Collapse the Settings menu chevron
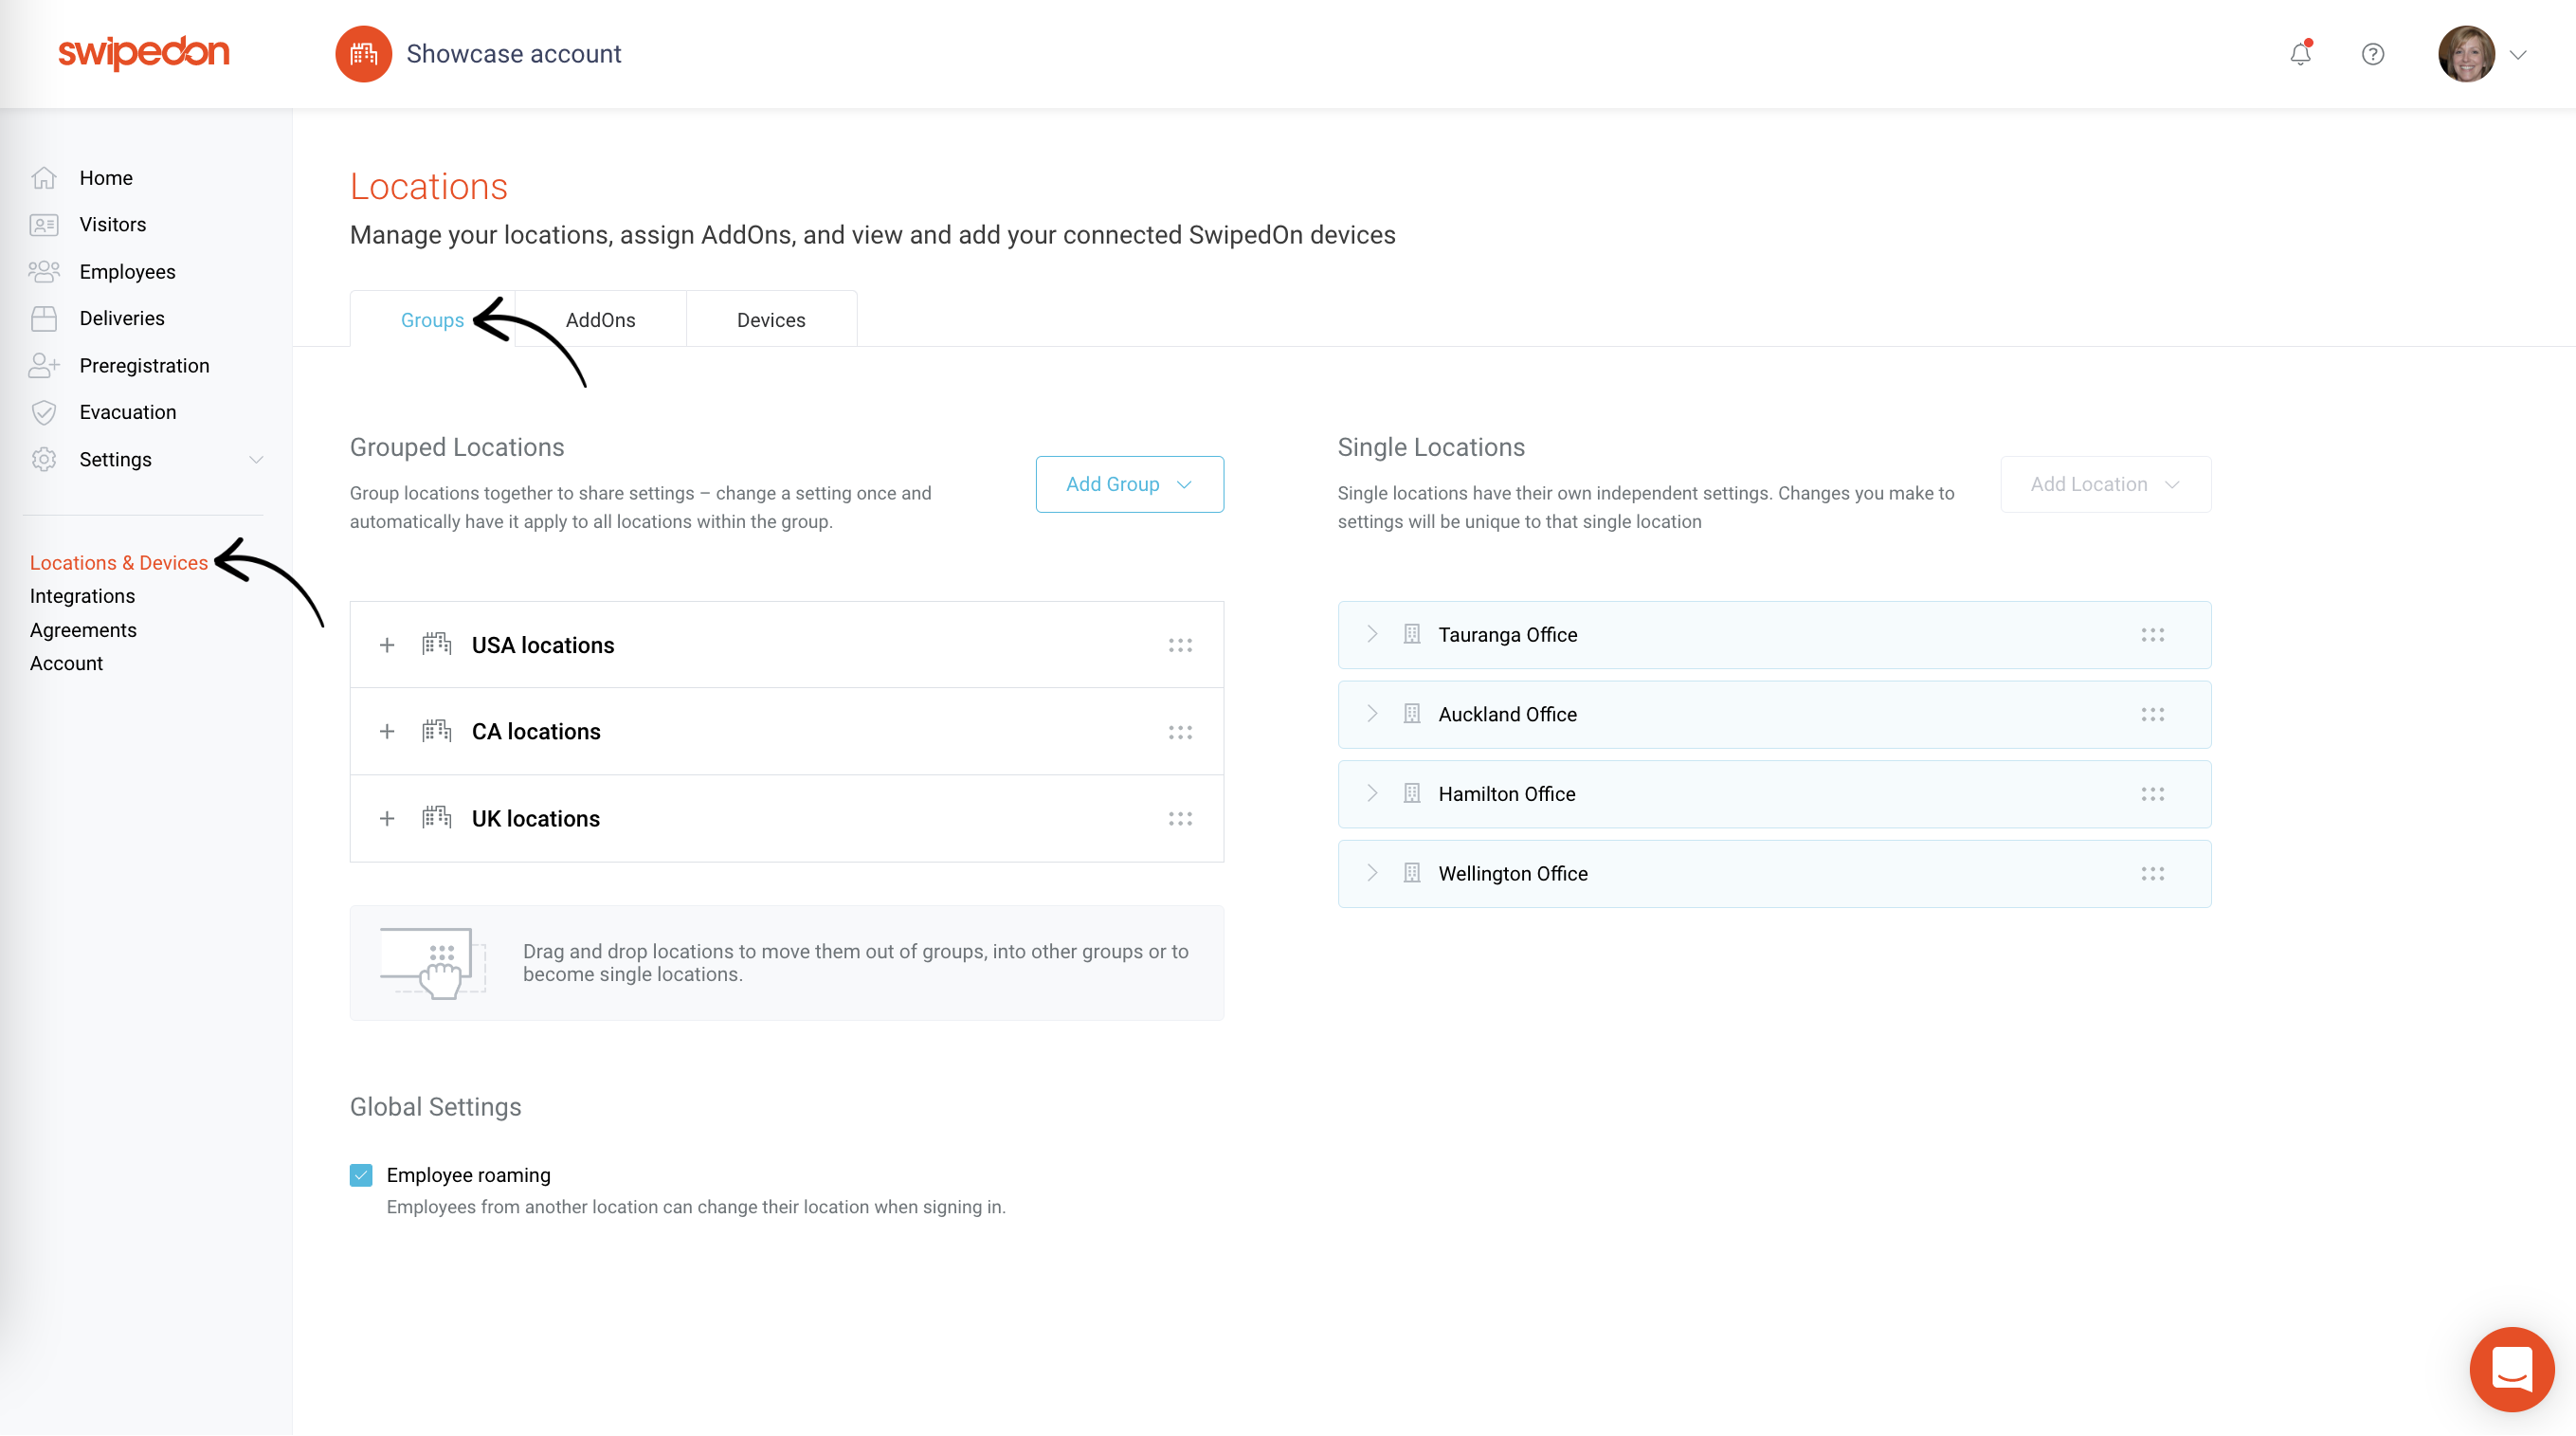 point(256,460)
